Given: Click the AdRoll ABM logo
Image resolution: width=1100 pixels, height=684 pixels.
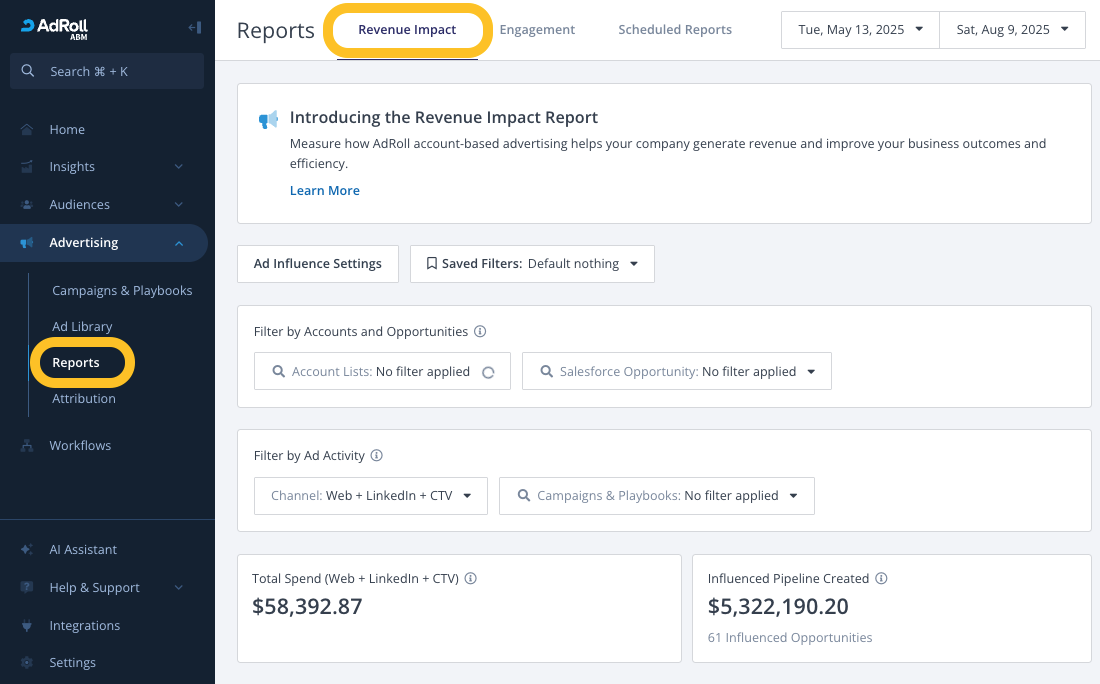Looking at the screenshot, I should point(55,28).
